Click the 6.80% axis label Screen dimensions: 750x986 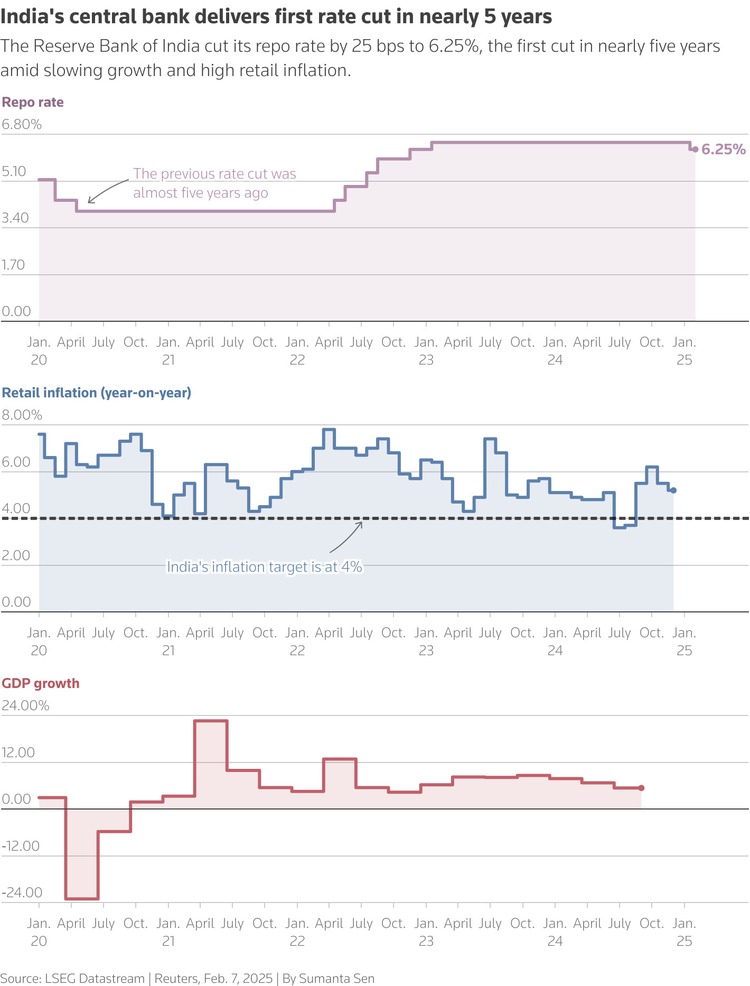pos(22,124)
